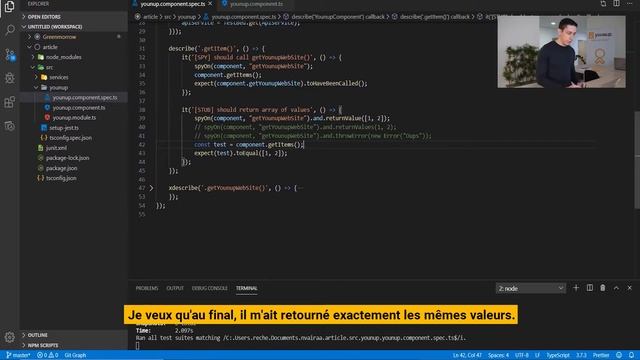Image resolution: width=640 pixels, height=360 pixels.
Task: Open the Source Control view
Action: [9, 54]
